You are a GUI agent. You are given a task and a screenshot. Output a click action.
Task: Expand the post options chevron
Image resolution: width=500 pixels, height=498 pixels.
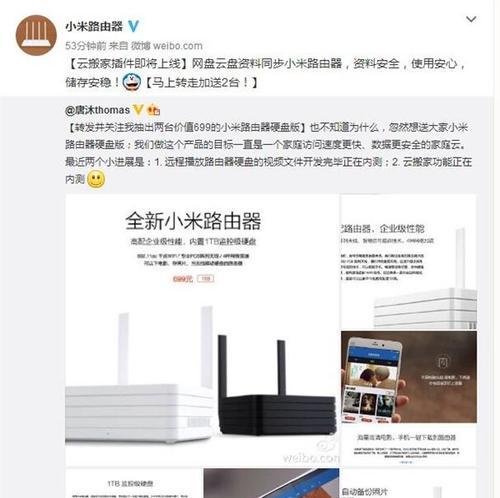(471, 19)
